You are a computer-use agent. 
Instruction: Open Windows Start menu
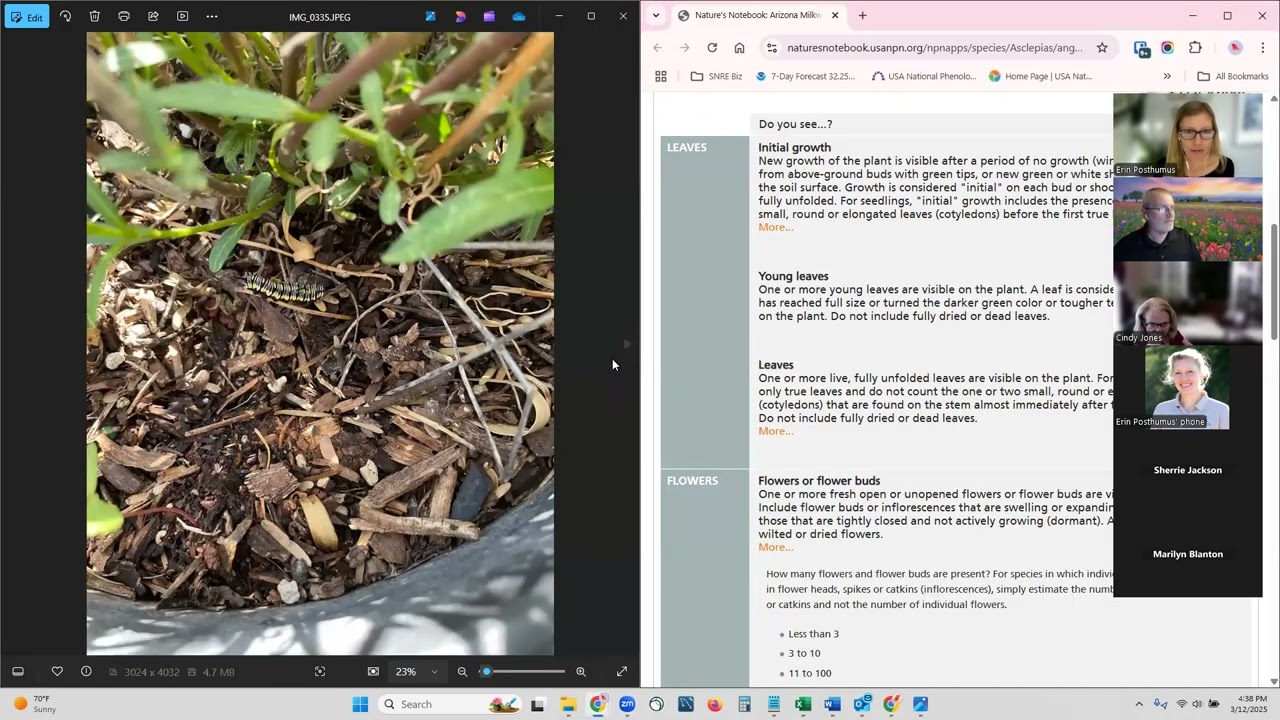pos(360,704)
